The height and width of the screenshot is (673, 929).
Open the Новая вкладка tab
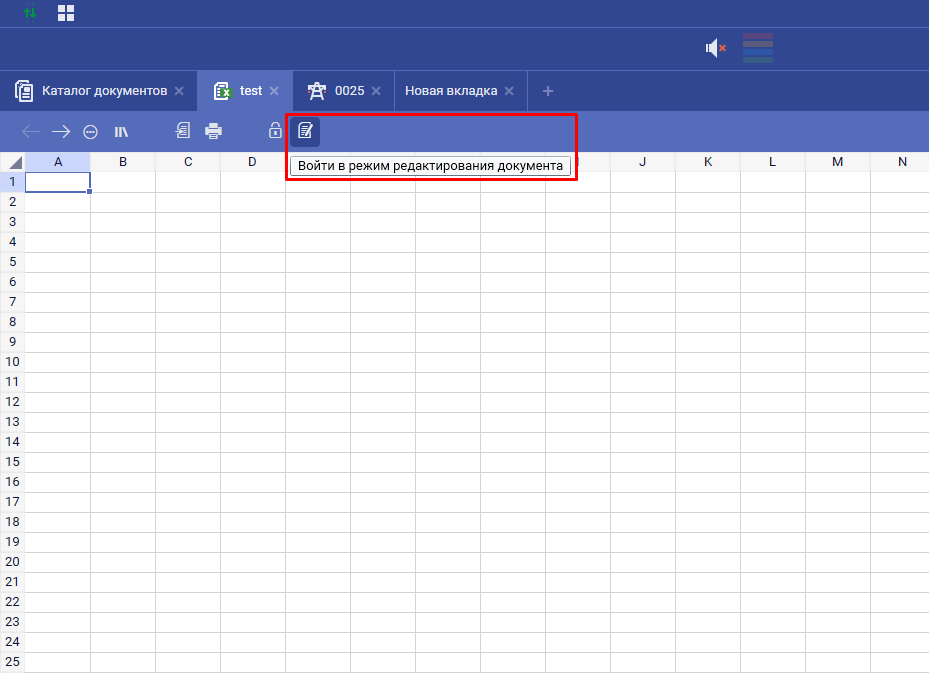pos(450,91)
